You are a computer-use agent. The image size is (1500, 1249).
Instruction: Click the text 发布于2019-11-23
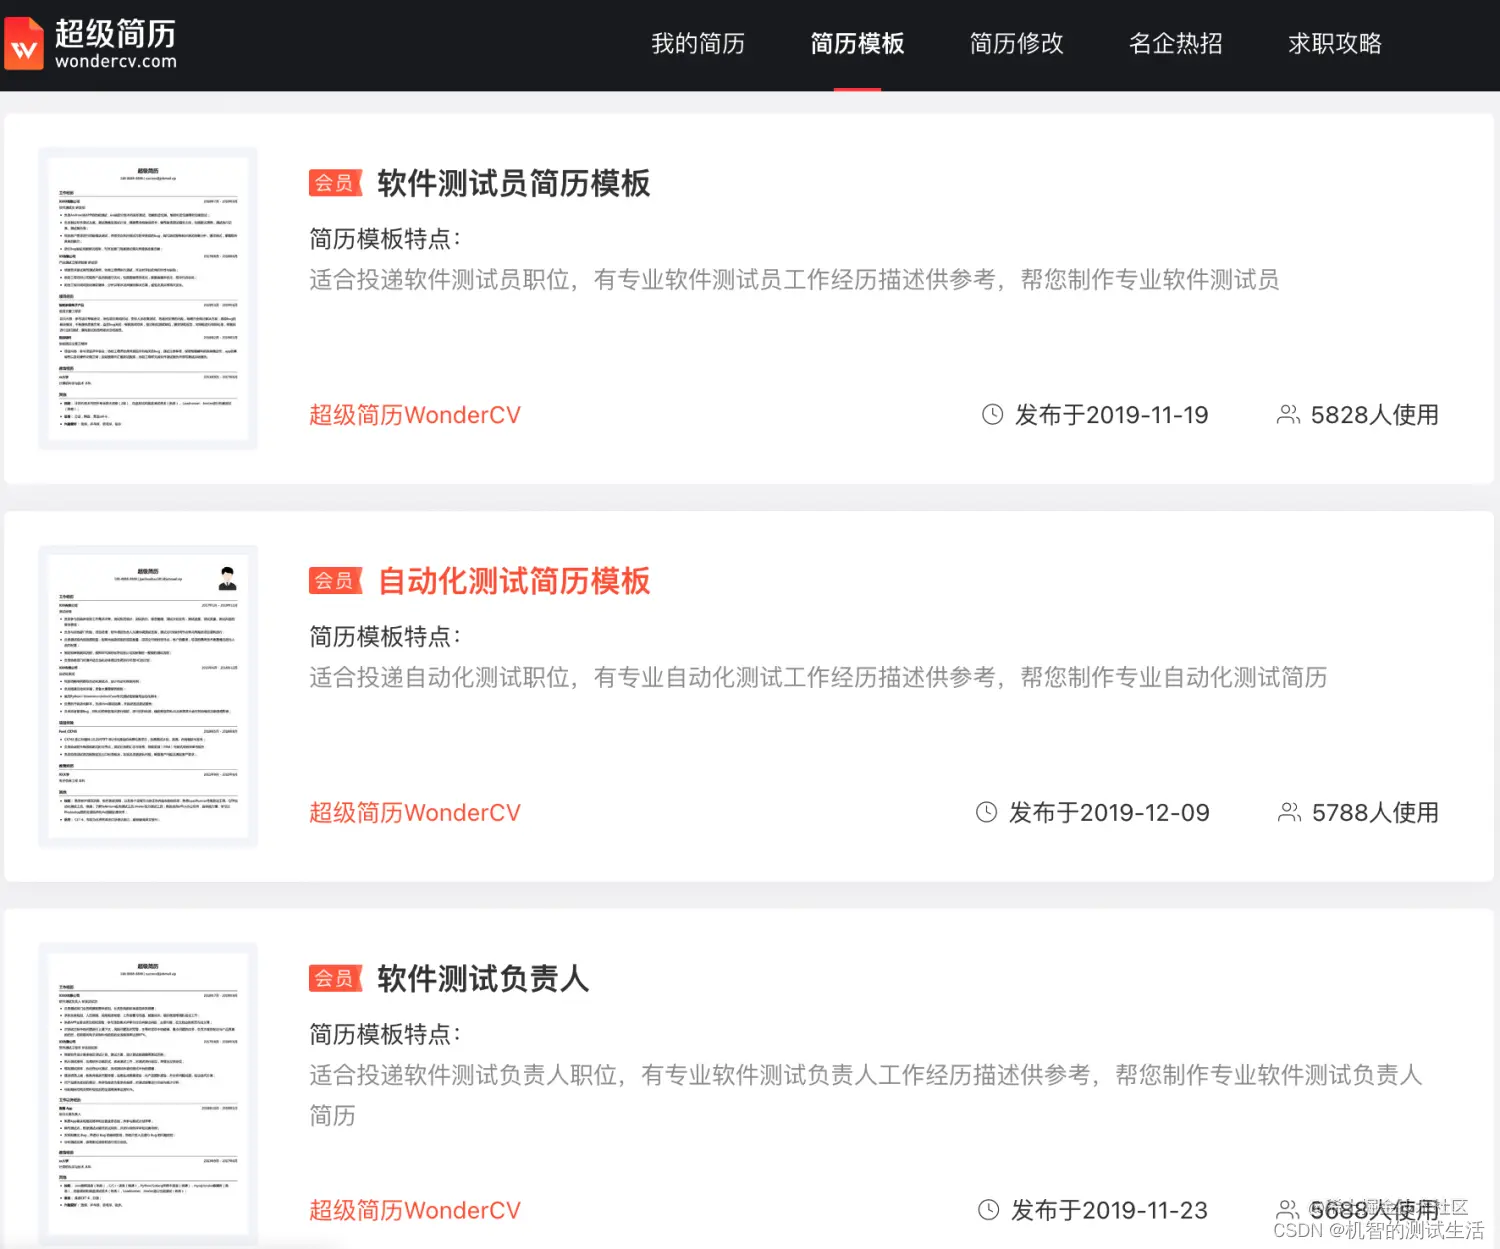coord(1109,1210)
